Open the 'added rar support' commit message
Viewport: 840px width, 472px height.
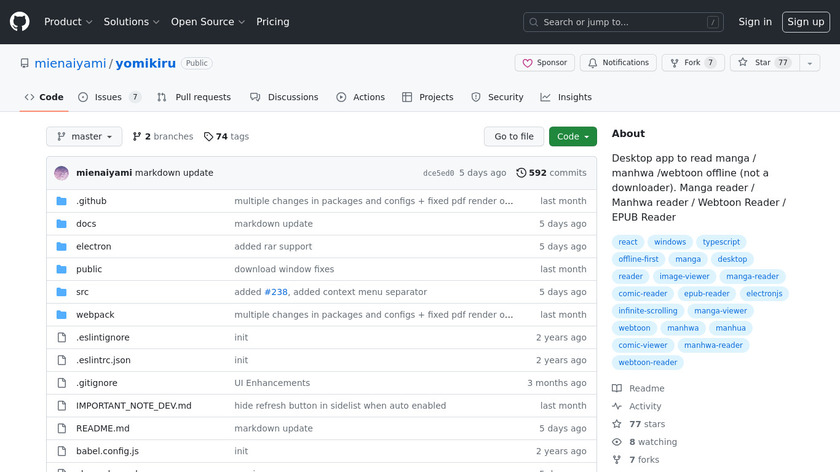pos(273,246)
